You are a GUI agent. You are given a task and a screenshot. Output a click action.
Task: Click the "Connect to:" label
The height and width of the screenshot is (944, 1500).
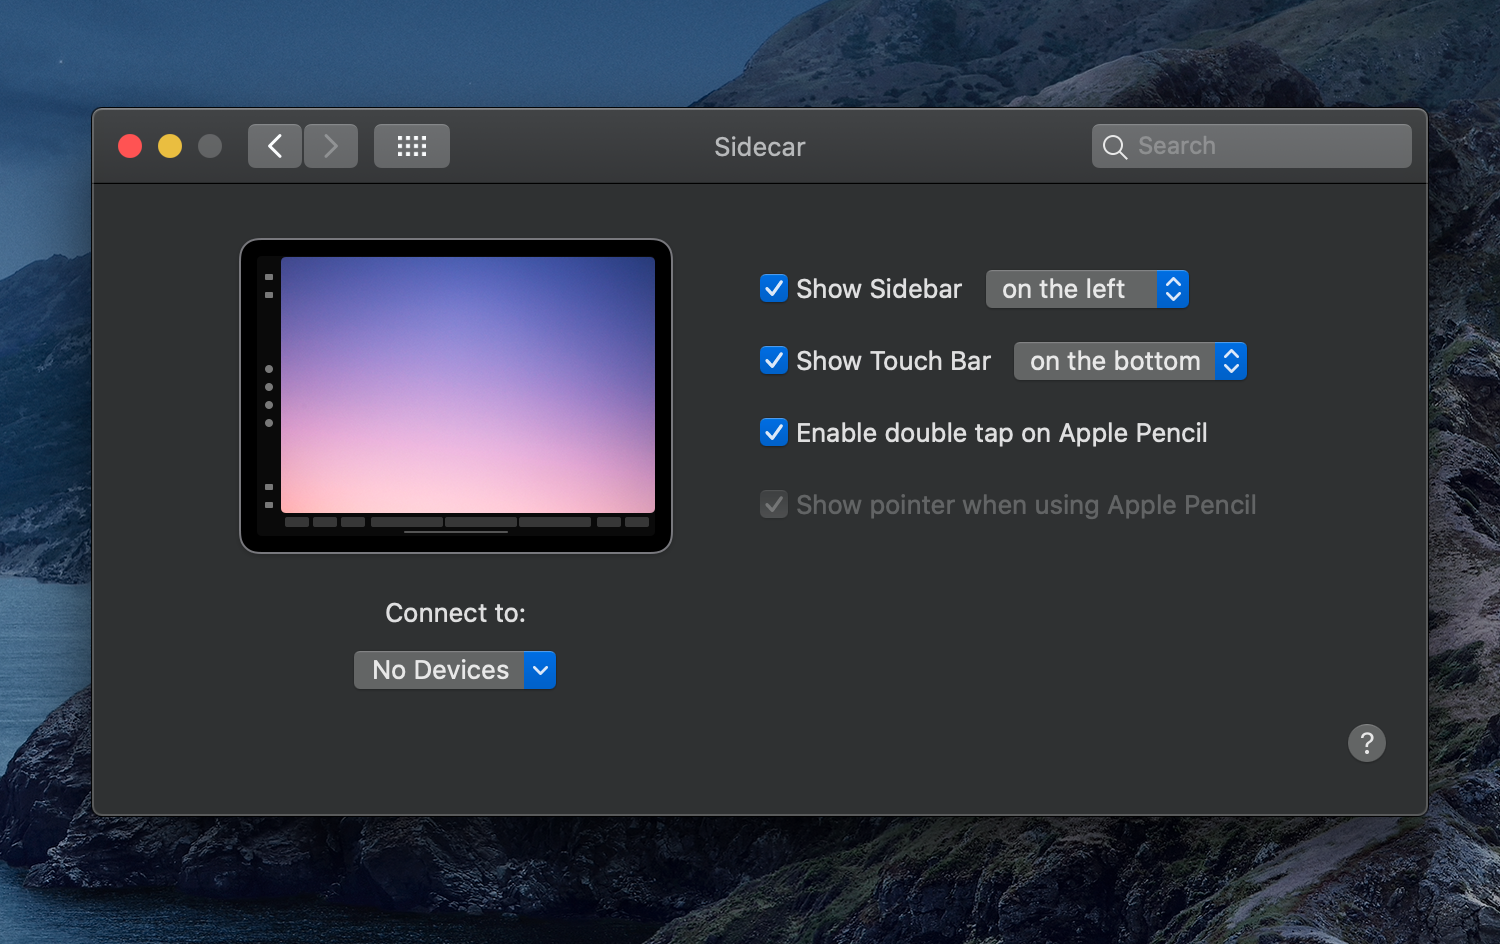tap(456, 613)
